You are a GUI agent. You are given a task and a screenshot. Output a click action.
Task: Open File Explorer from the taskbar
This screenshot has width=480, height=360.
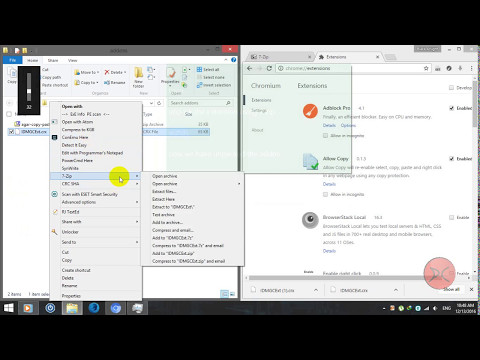(72, 308)
